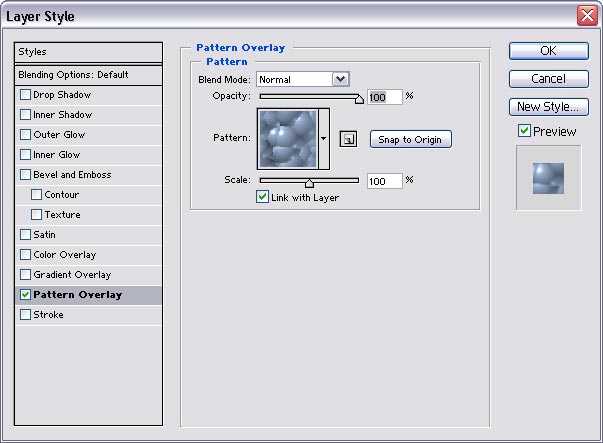Image resolution: width=603 pixels, height=443 pixels.
Task: Enable the Stroke checkbox
Action: 25,315
